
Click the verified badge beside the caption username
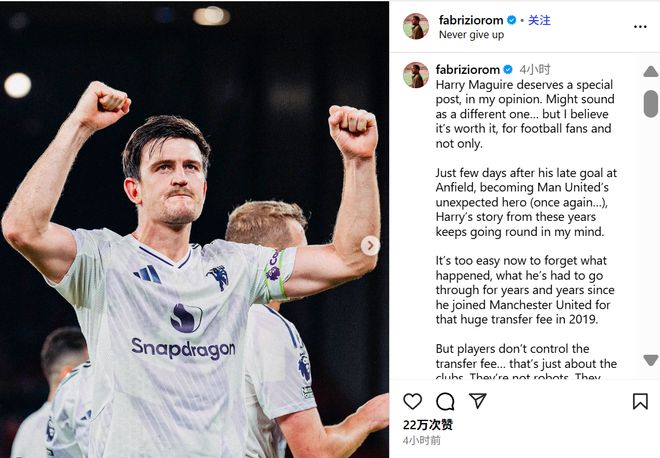(x=508, y=70)
